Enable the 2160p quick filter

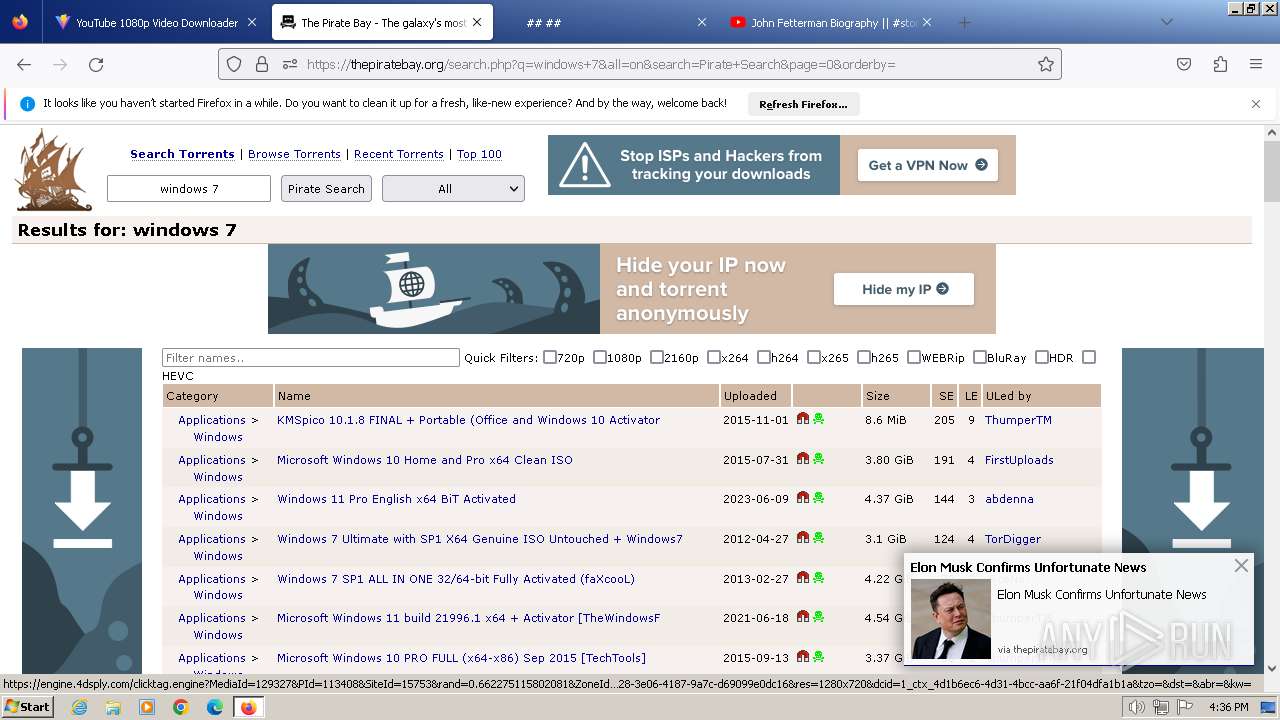pyautogui.click(x=657, y=357)
